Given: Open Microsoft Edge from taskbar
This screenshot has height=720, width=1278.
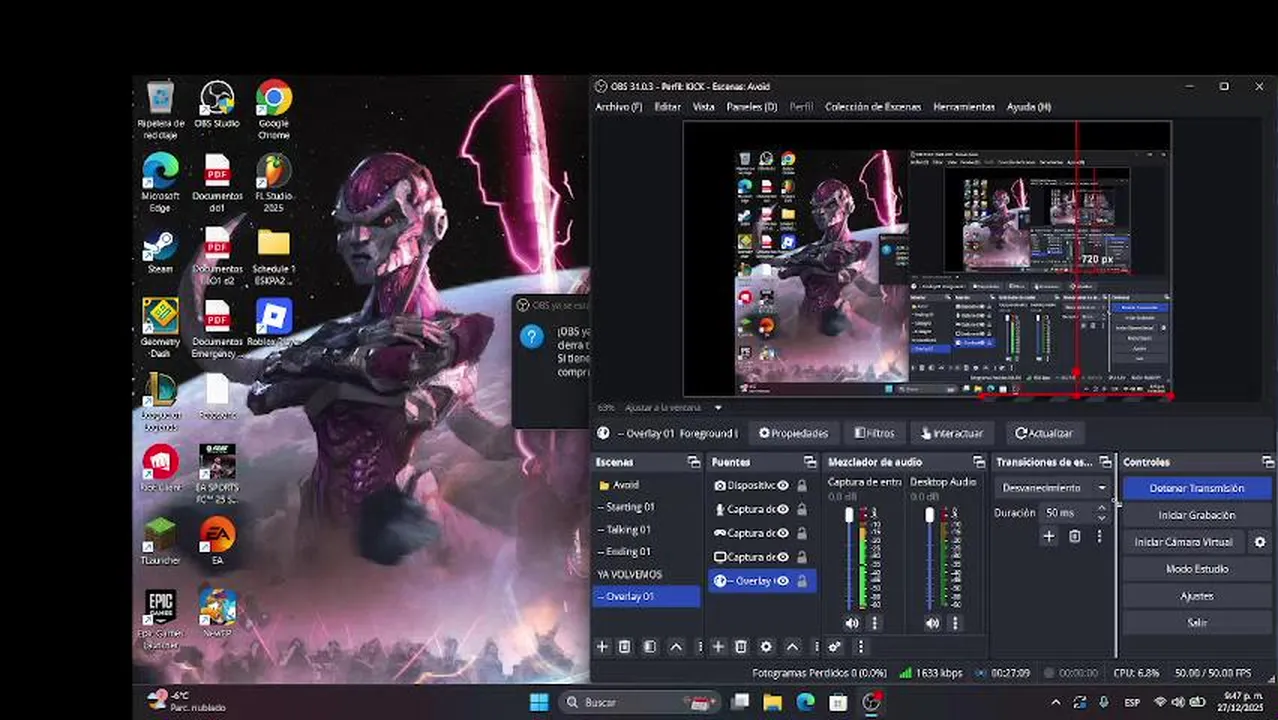Looking at the screenshot, I should coord(806,702).
